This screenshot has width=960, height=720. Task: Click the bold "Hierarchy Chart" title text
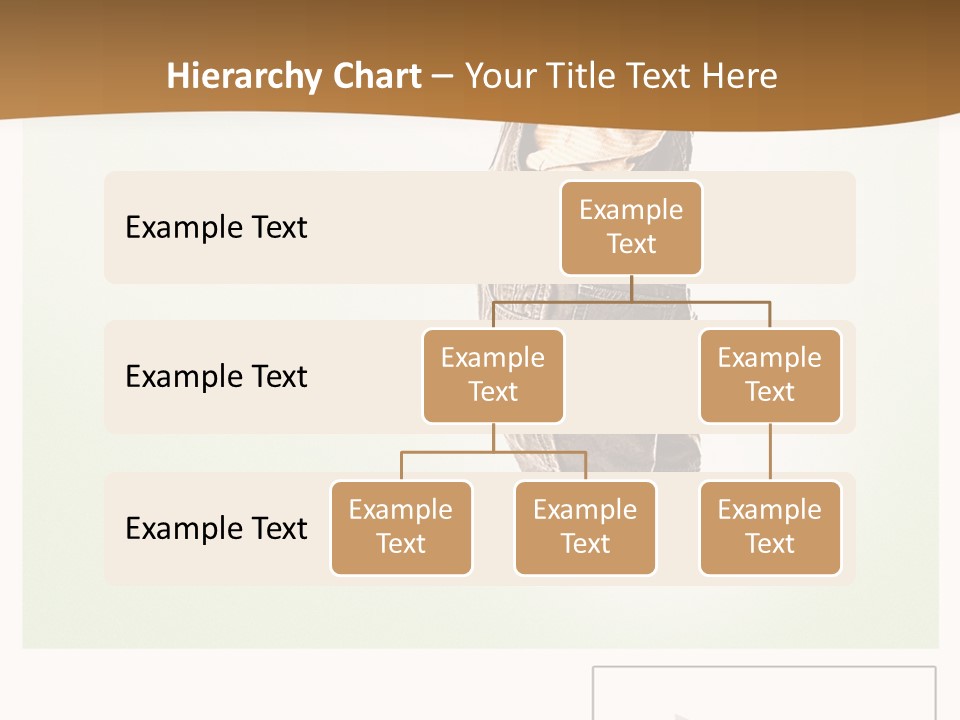(x=294, y=76)
